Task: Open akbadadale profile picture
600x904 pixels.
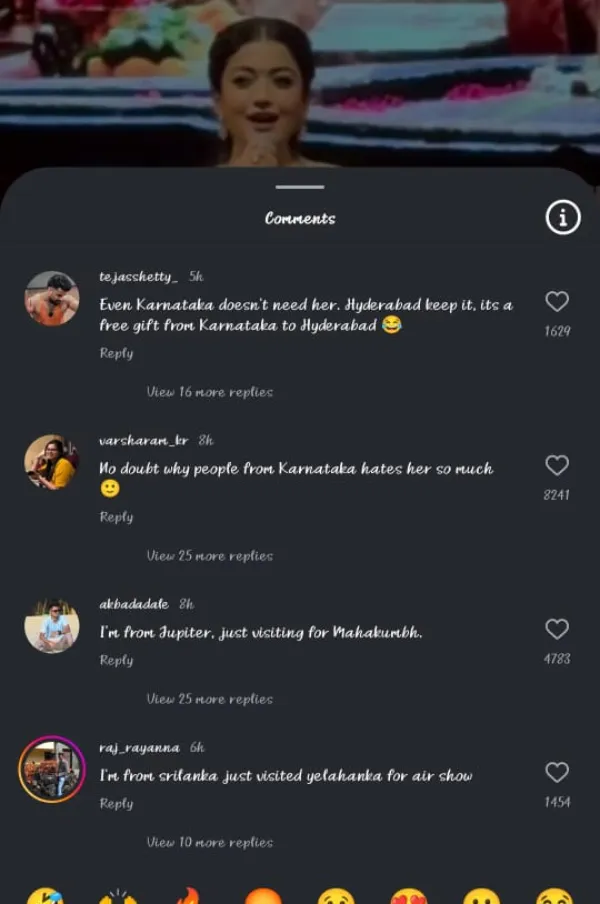Action: coord(52,626)
